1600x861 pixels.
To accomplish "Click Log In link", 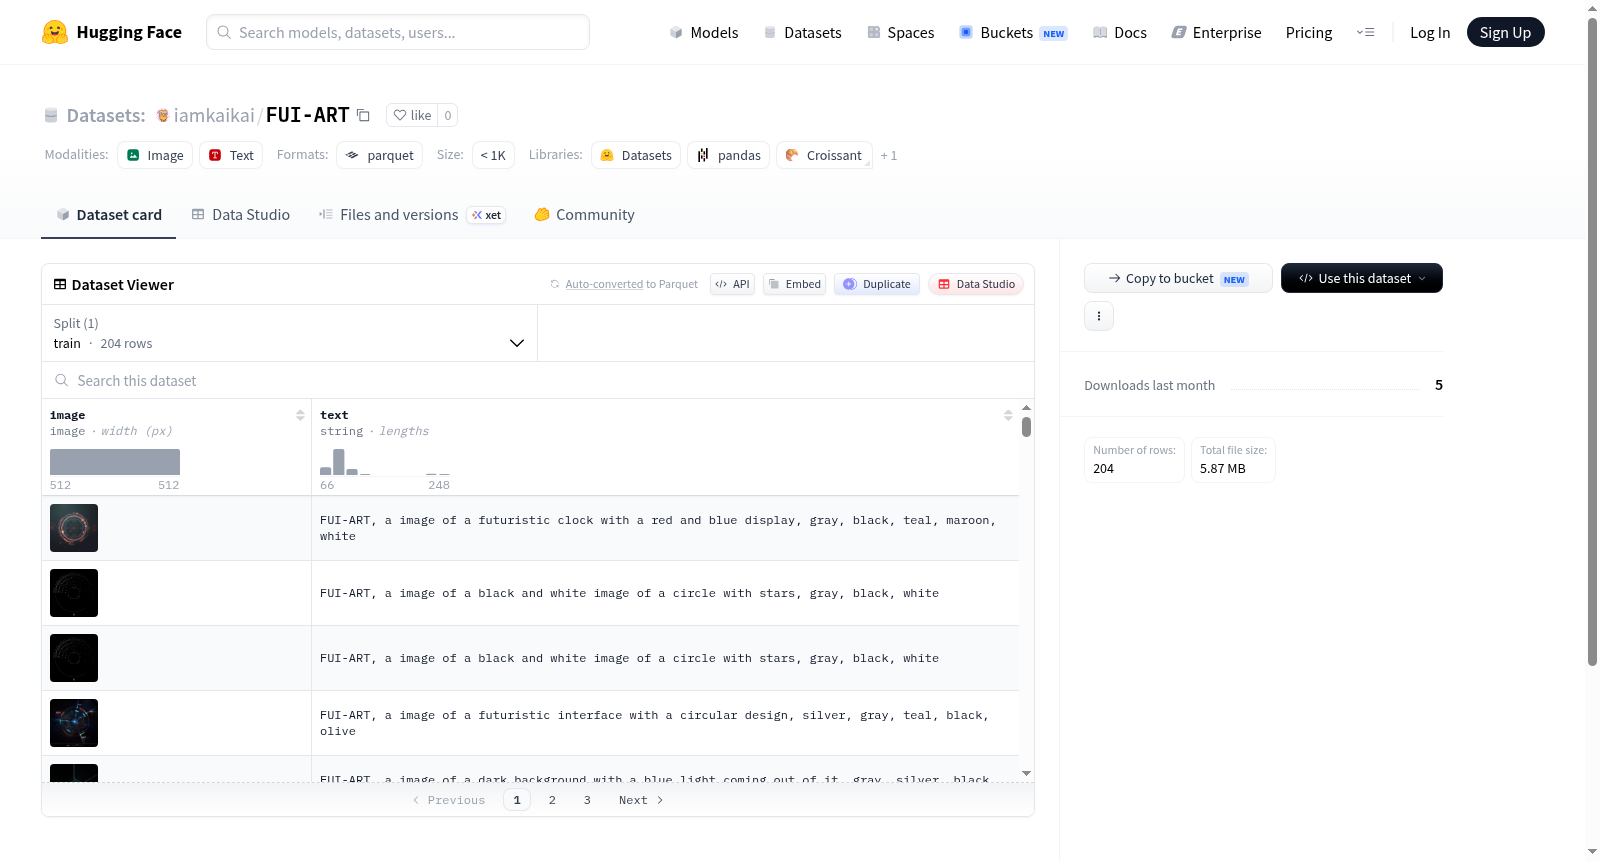I will pyautogui.click(x=1430, y=32).
